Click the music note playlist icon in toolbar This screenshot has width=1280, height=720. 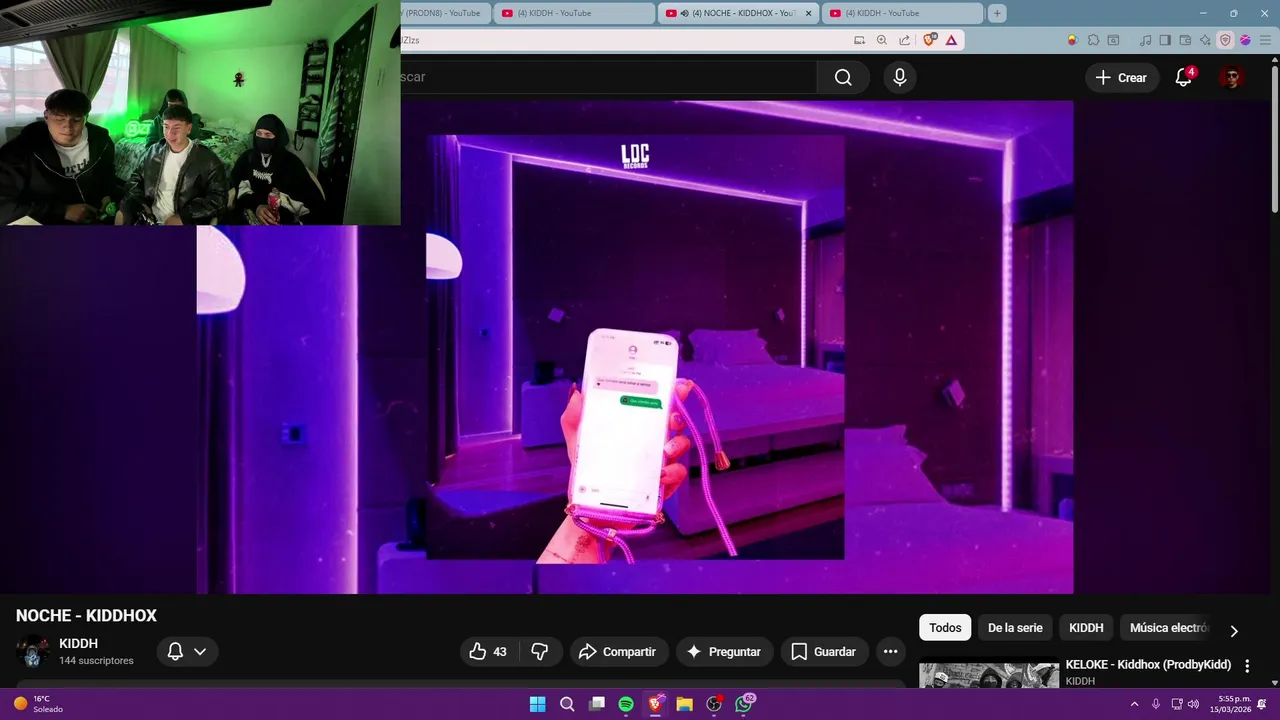1145,40
